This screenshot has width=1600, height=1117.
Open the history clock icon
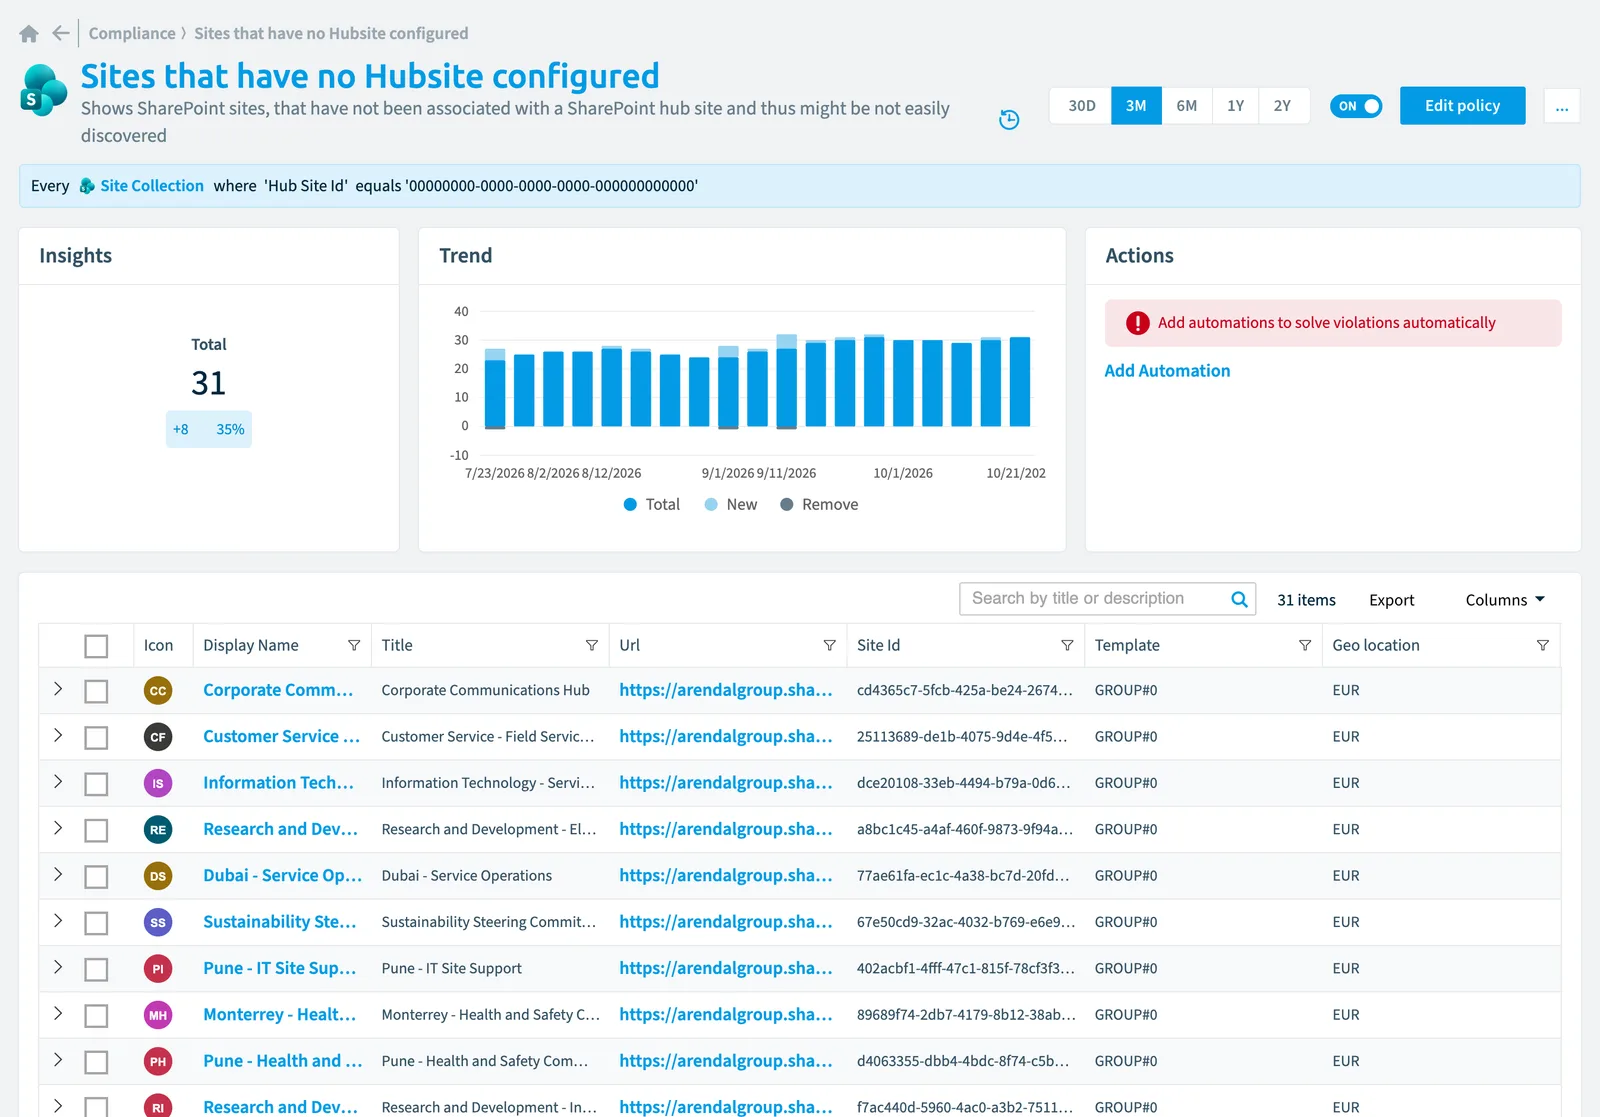[1009, 120]
